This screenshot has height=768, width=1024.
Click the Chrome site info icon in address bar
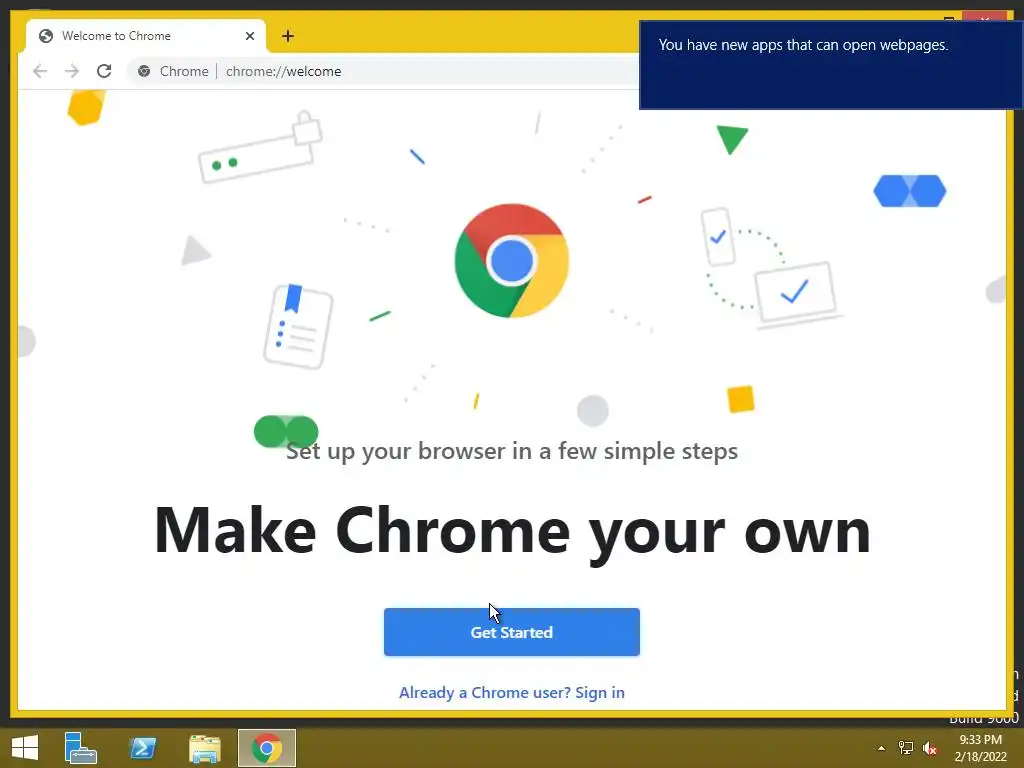(x=144, y=71)
